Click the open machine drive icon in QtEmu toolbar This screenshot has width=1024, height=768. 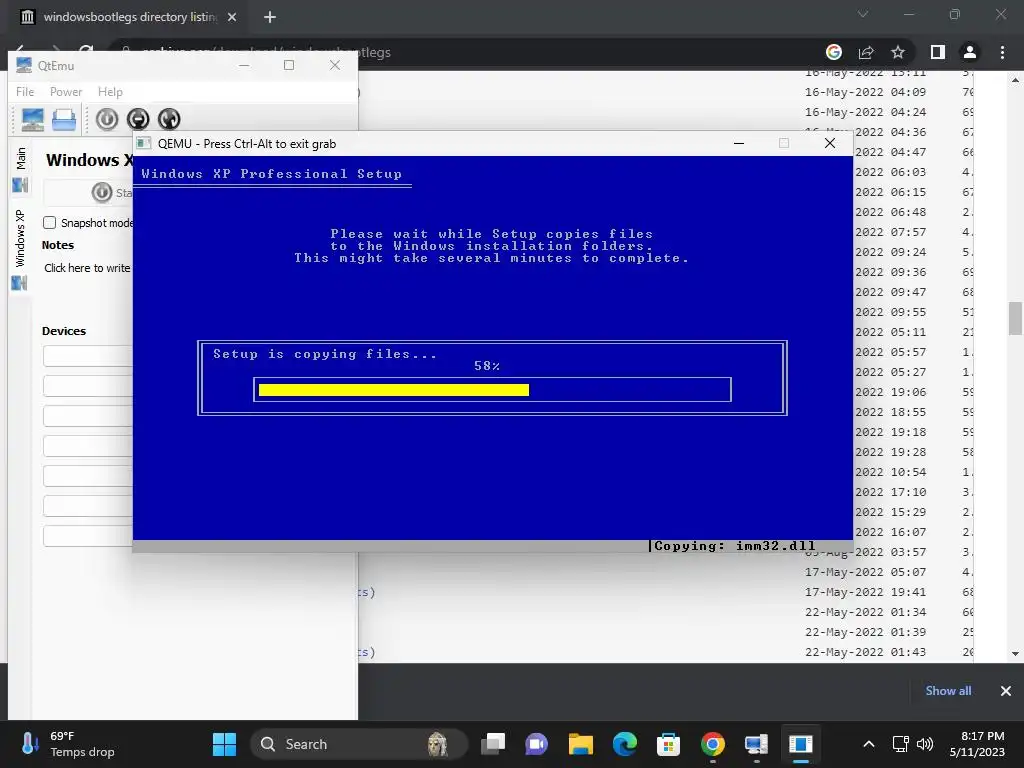click(64, 120)
